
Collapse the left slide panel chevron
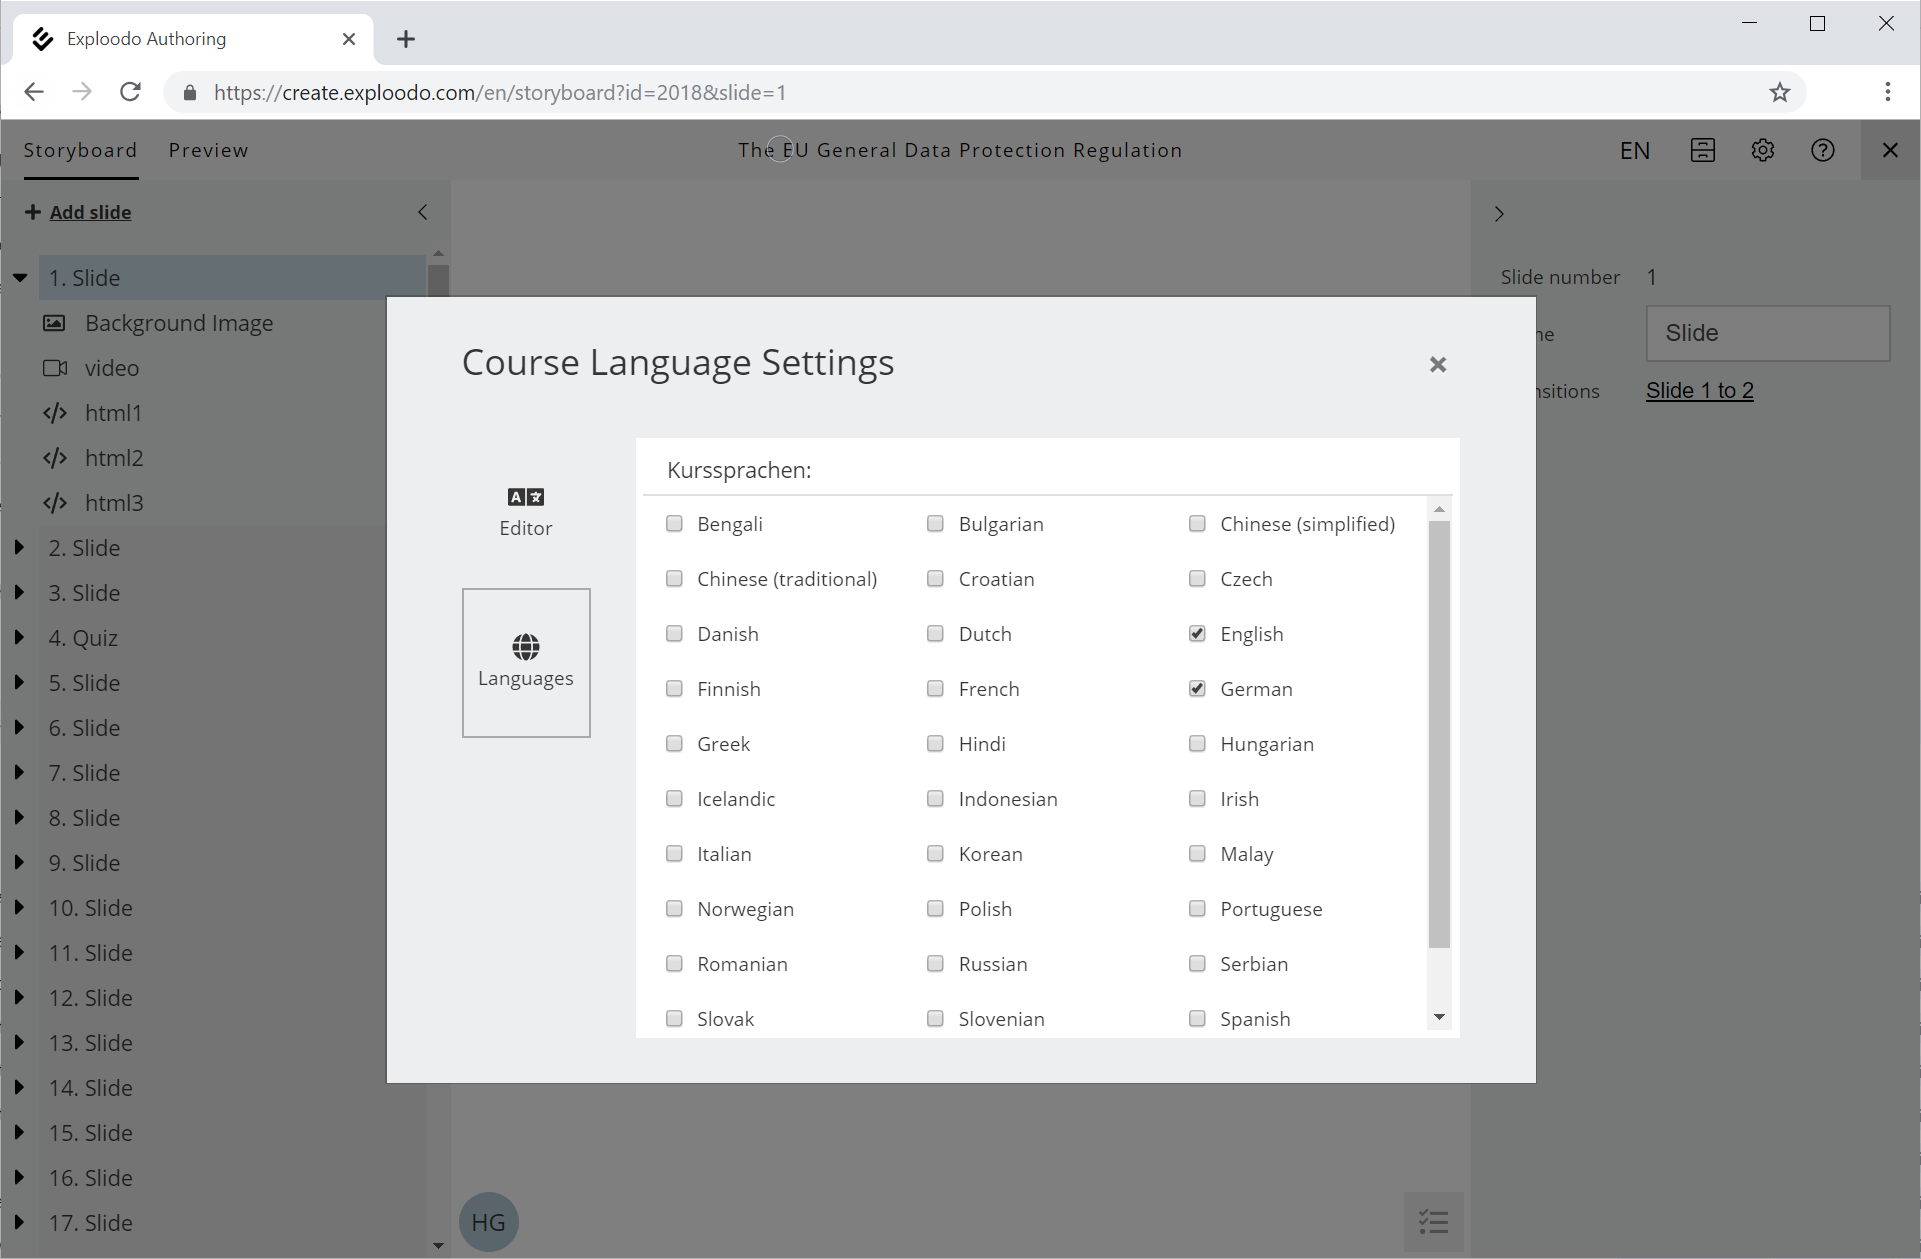coord(423,212)
